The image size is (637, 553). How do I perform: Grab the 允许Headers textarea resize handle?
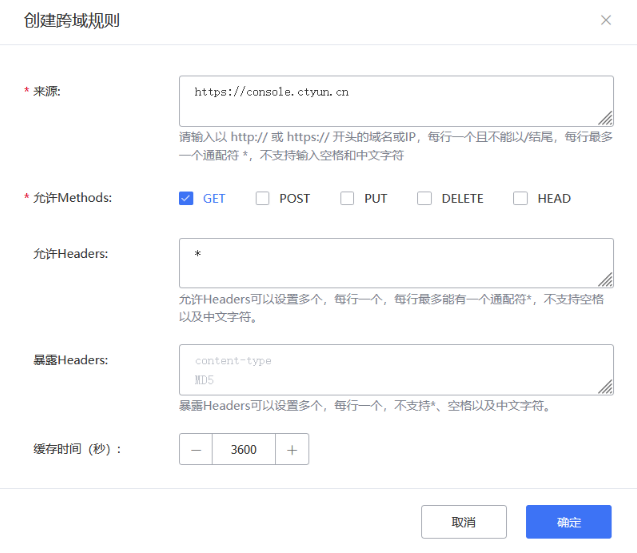pos(606,280)
